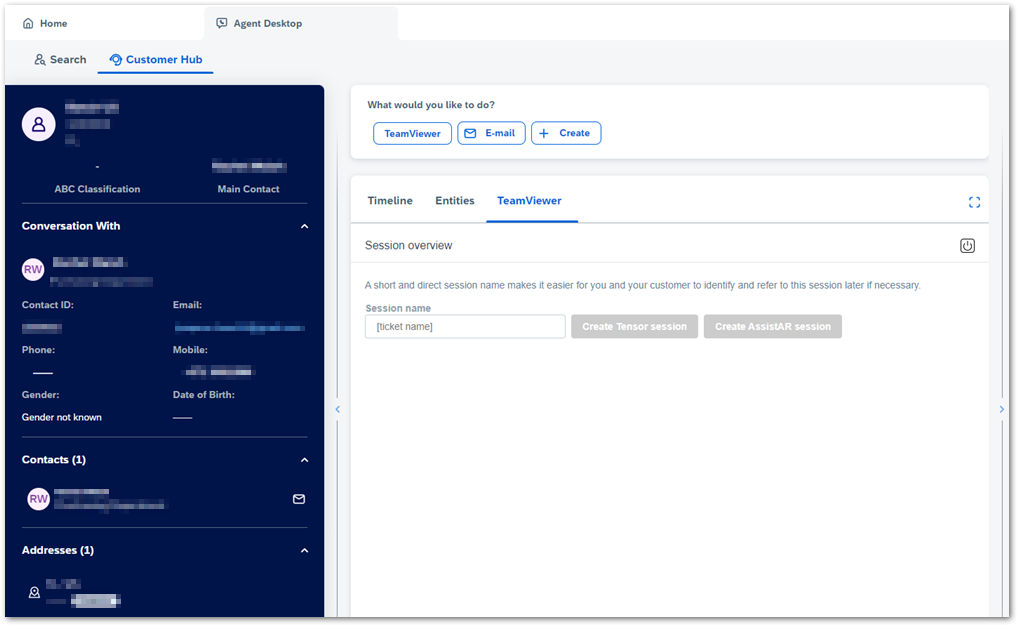The image size is (1018, 626).
Task: Click the Agent Desktop chat icon
Action: point(221,23)
